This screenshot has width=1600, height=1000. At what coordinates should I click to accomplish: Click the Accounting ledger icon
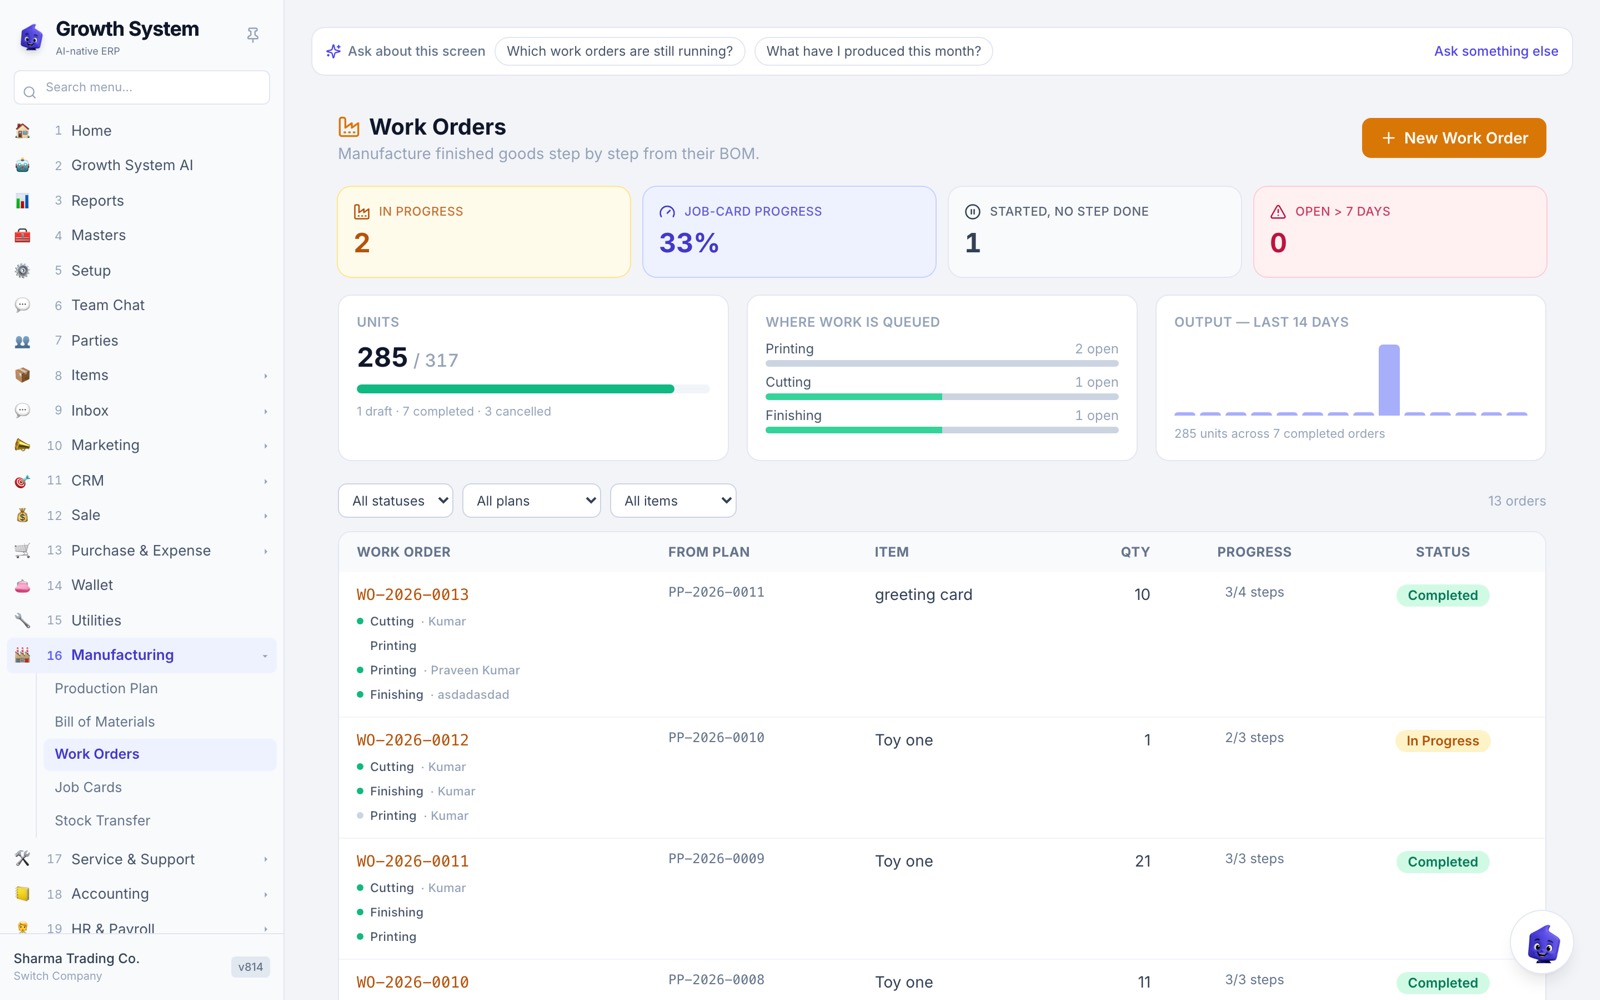[23, 895]
